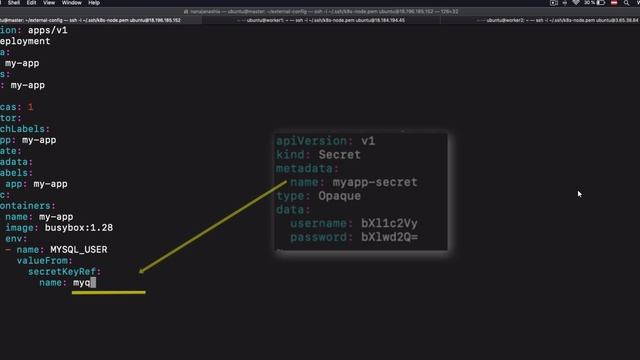
Task: Open the Window menu
Action: coord(71,3)
